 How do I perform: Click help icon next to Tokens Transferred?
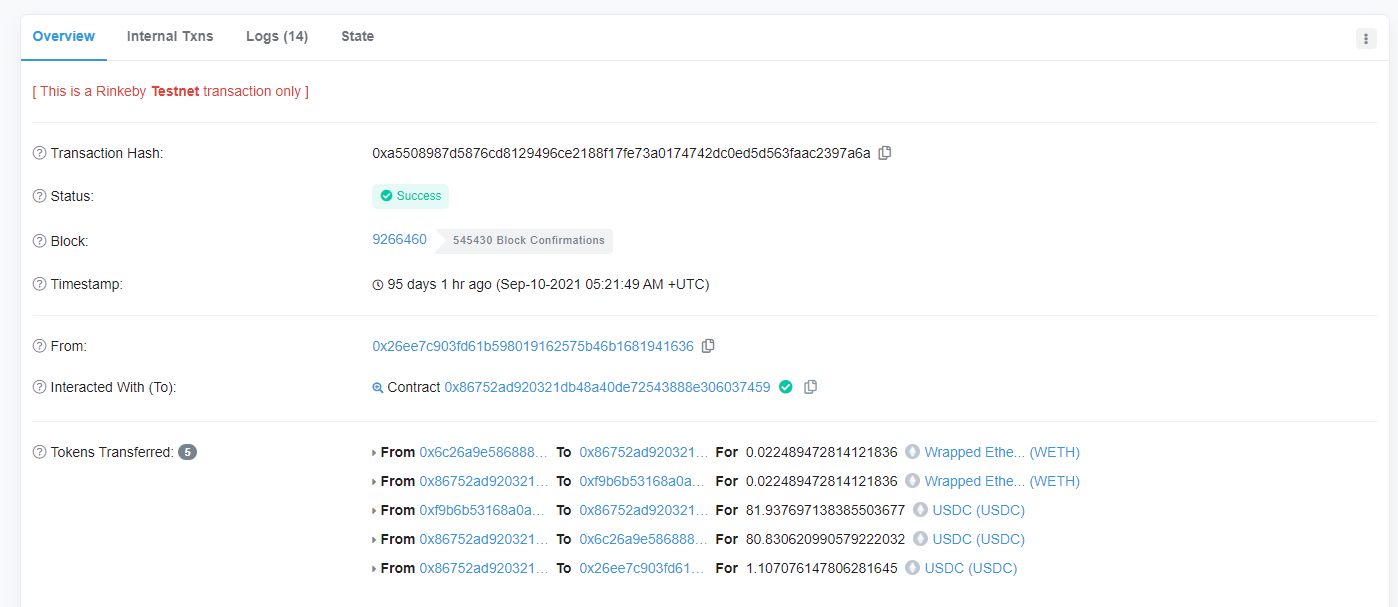click(x=40, y=452)
